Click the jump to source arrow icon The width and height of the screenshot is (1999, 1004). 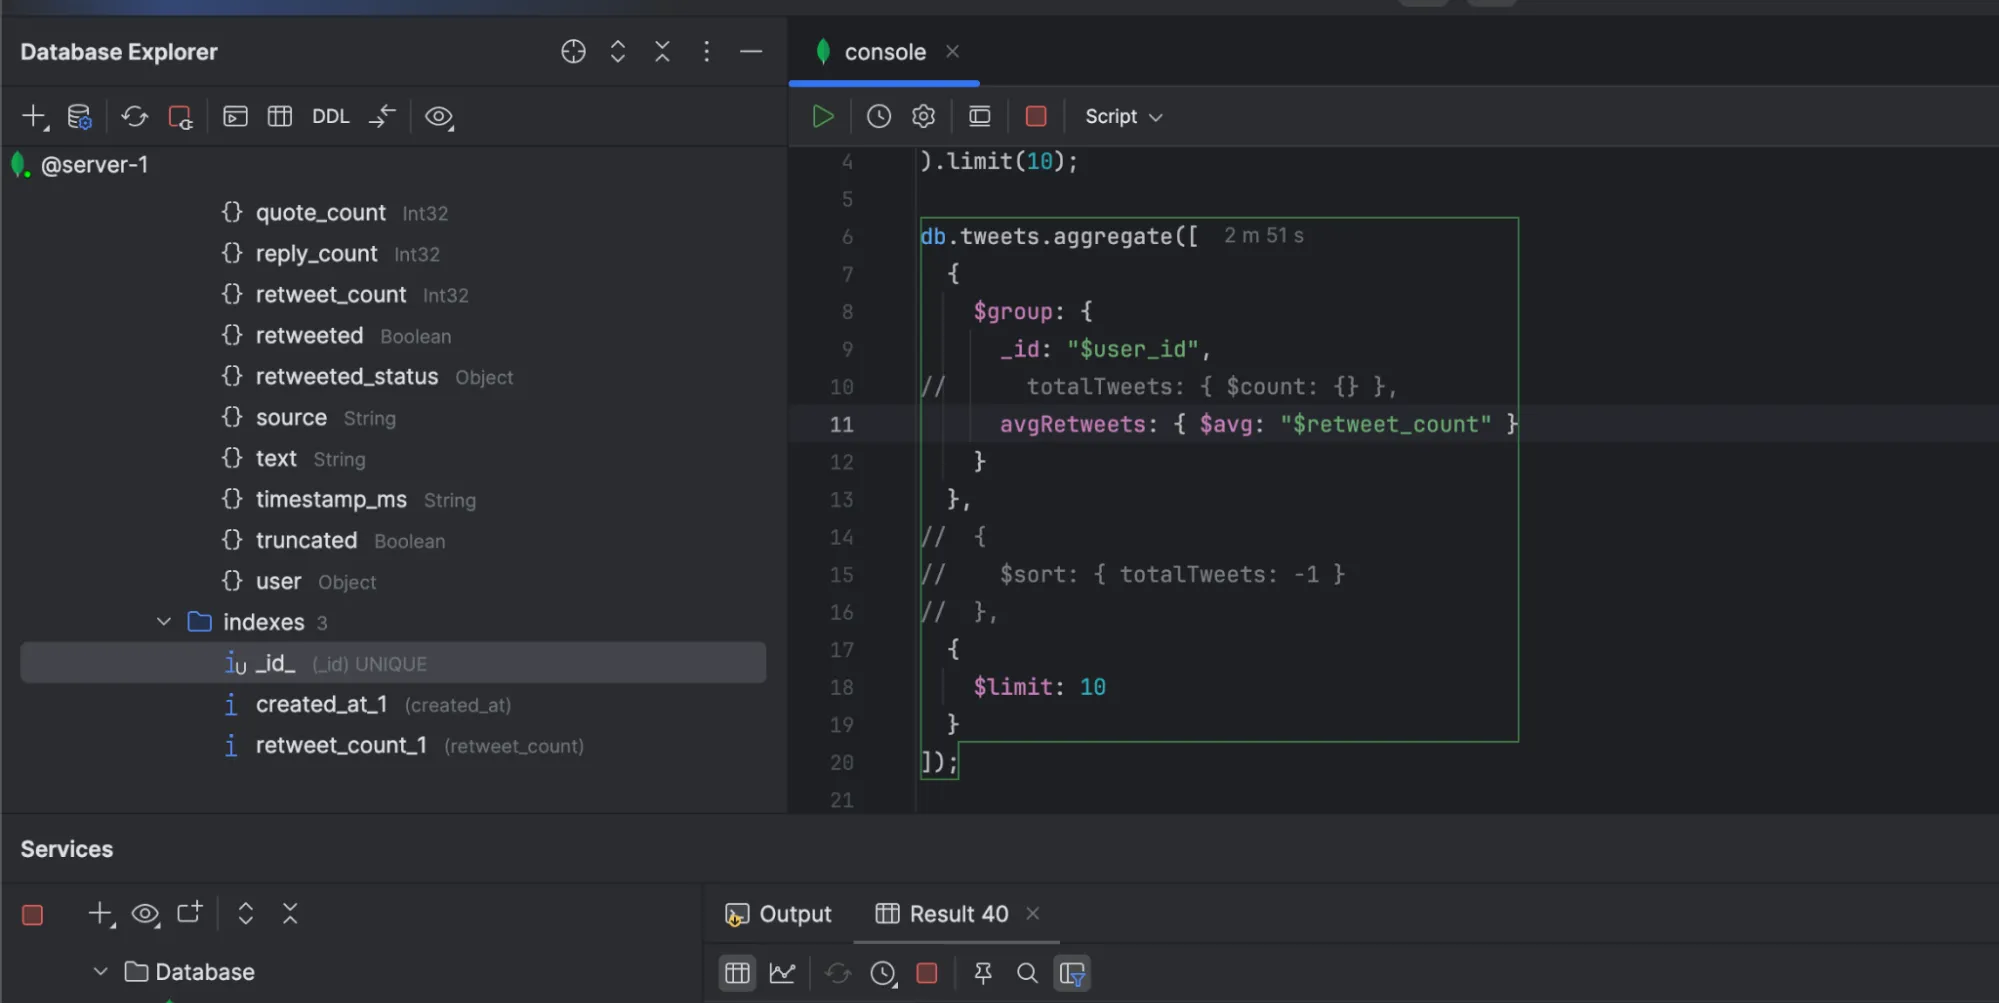pos(382,117)
